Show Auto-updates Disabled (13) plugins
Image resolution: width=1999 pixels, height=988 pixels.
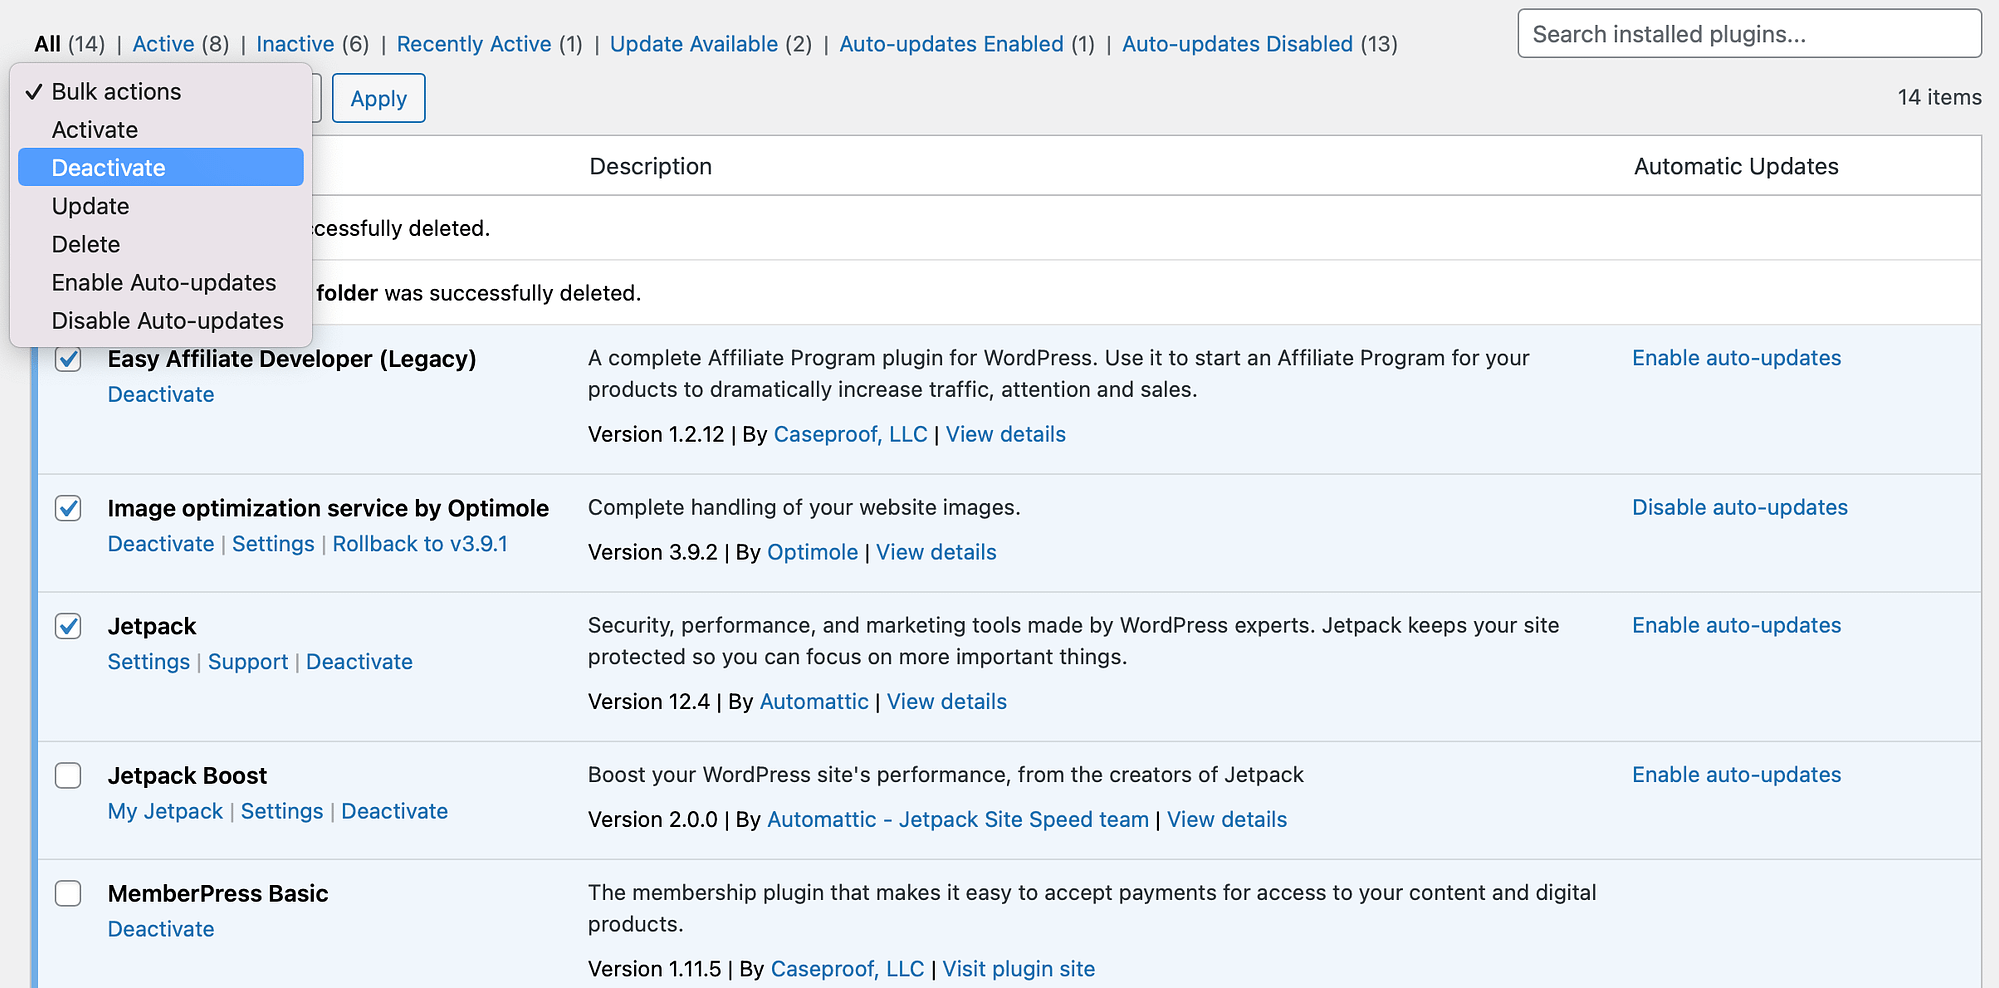click(x=1260, y=44)
